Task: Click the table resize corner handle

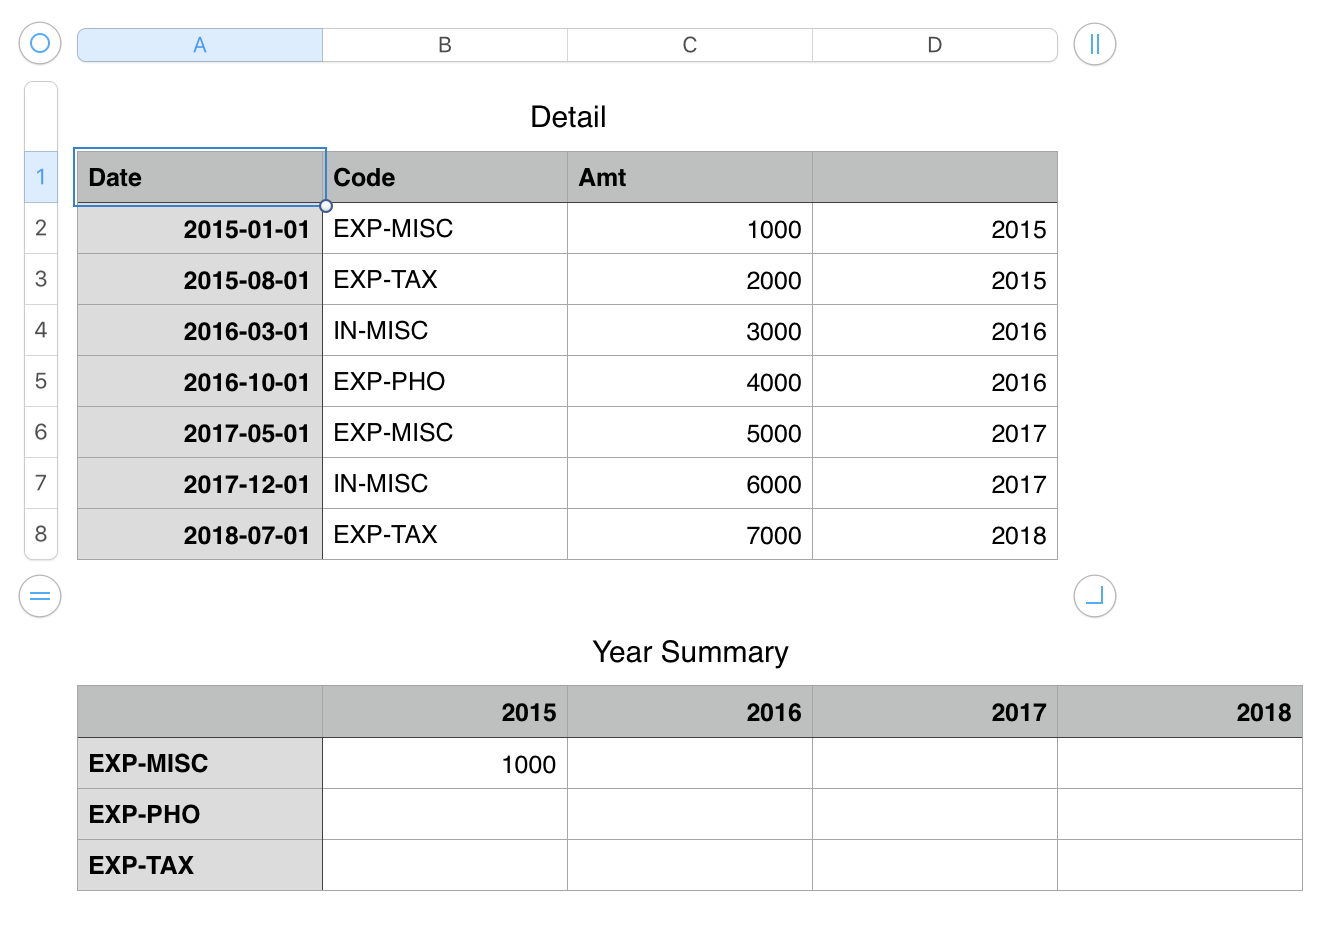Action: click(1094, 597)
